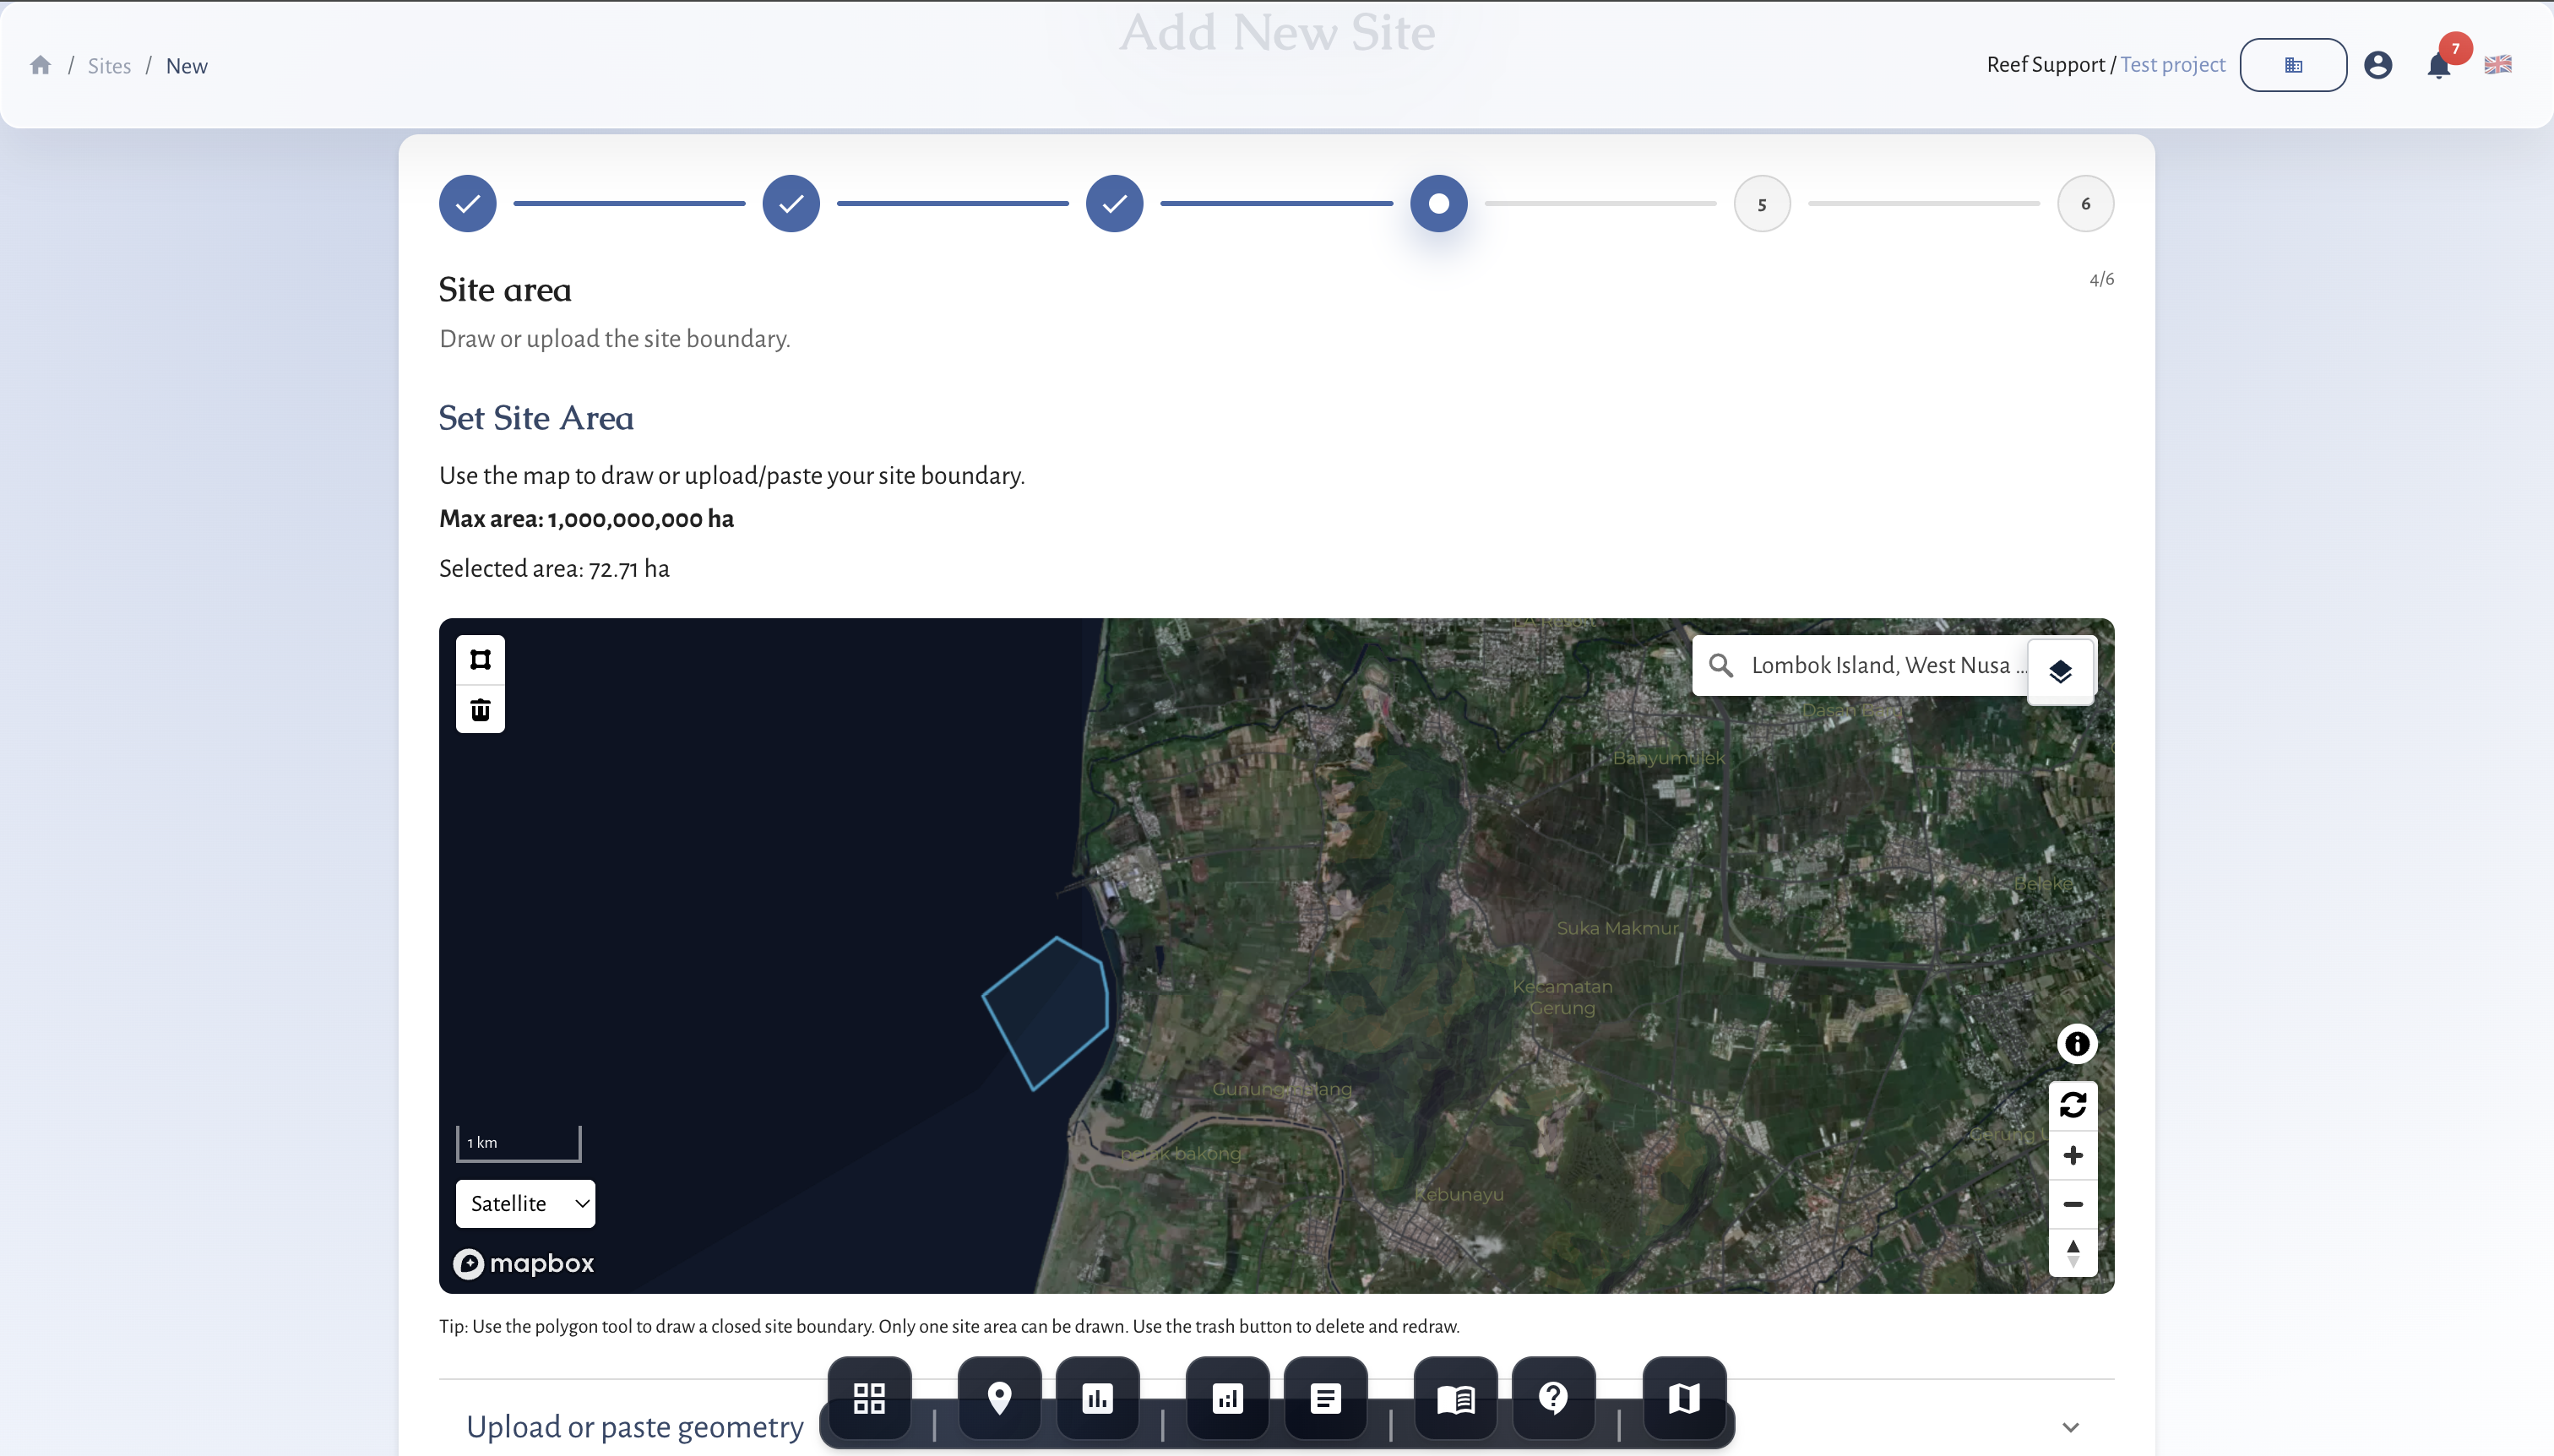This screenshot has width=2554, height=1456.
Task: Select the polygon draw tool on the map
Action: (x=480, y=659)
